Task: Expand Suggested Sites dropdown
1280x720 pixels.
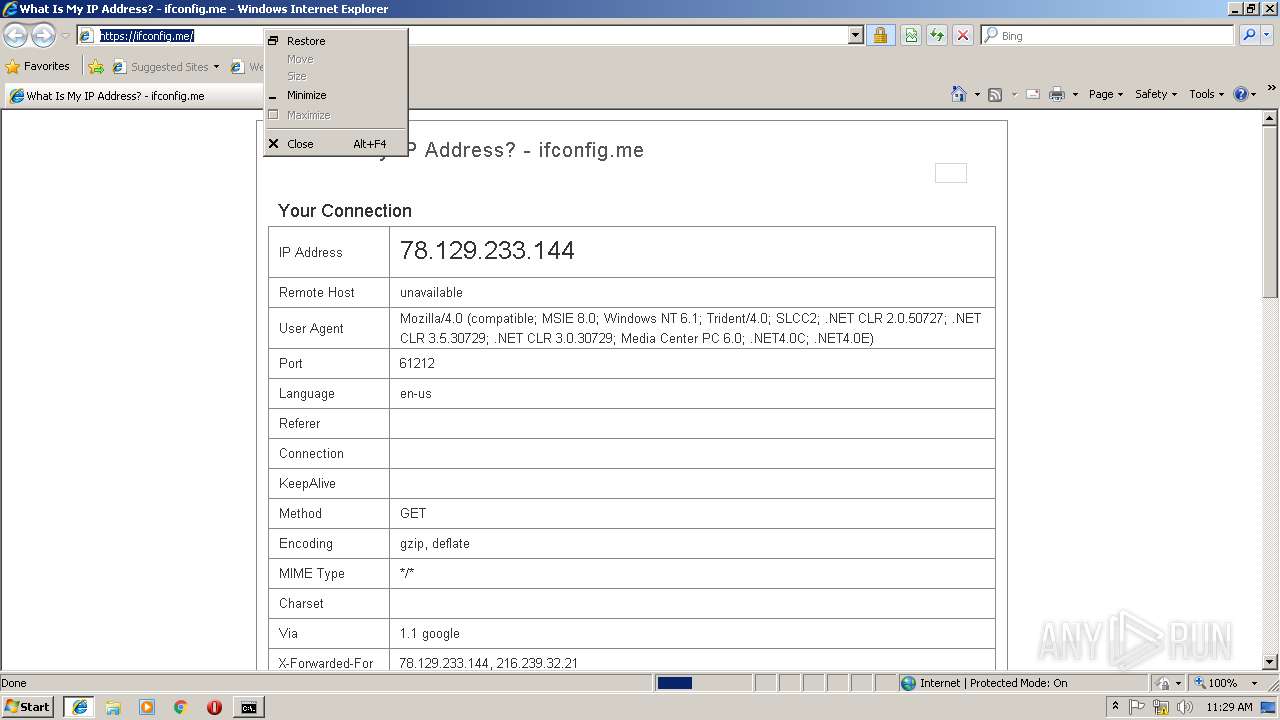Action: [216, 67]
